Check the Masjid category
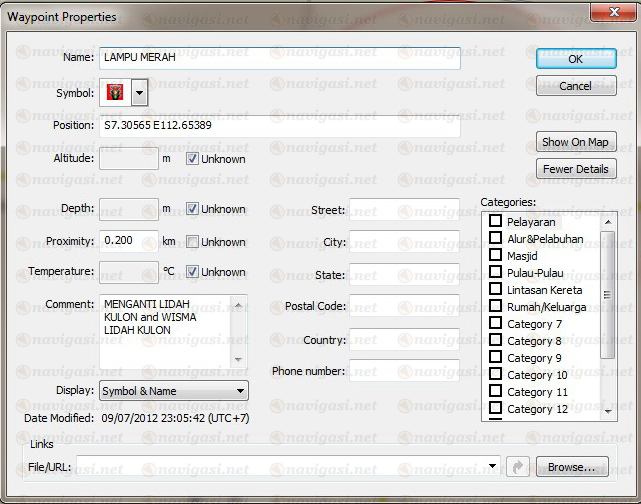 (x=495, y=255)
